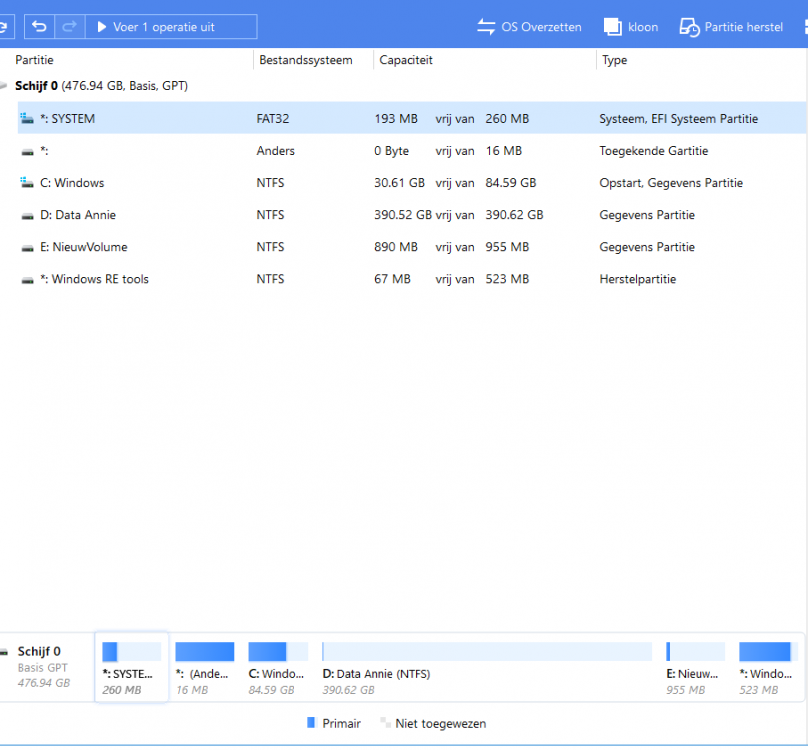Click the C: Windows partition icon in list
Viewport: 808px width, 750px height.
27,183
